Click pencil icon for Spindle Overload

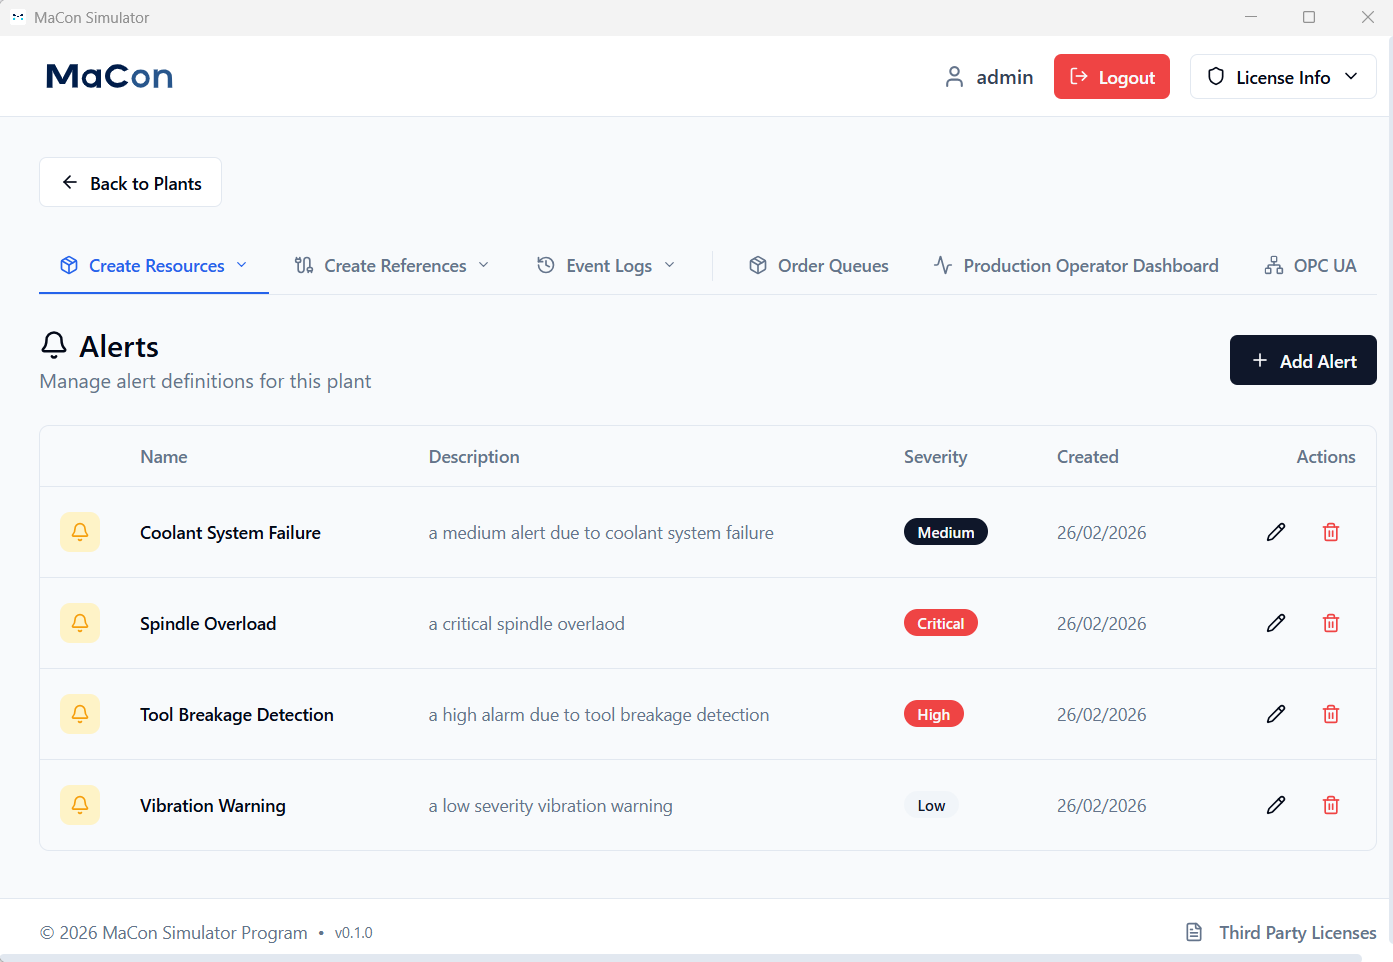1275,623
